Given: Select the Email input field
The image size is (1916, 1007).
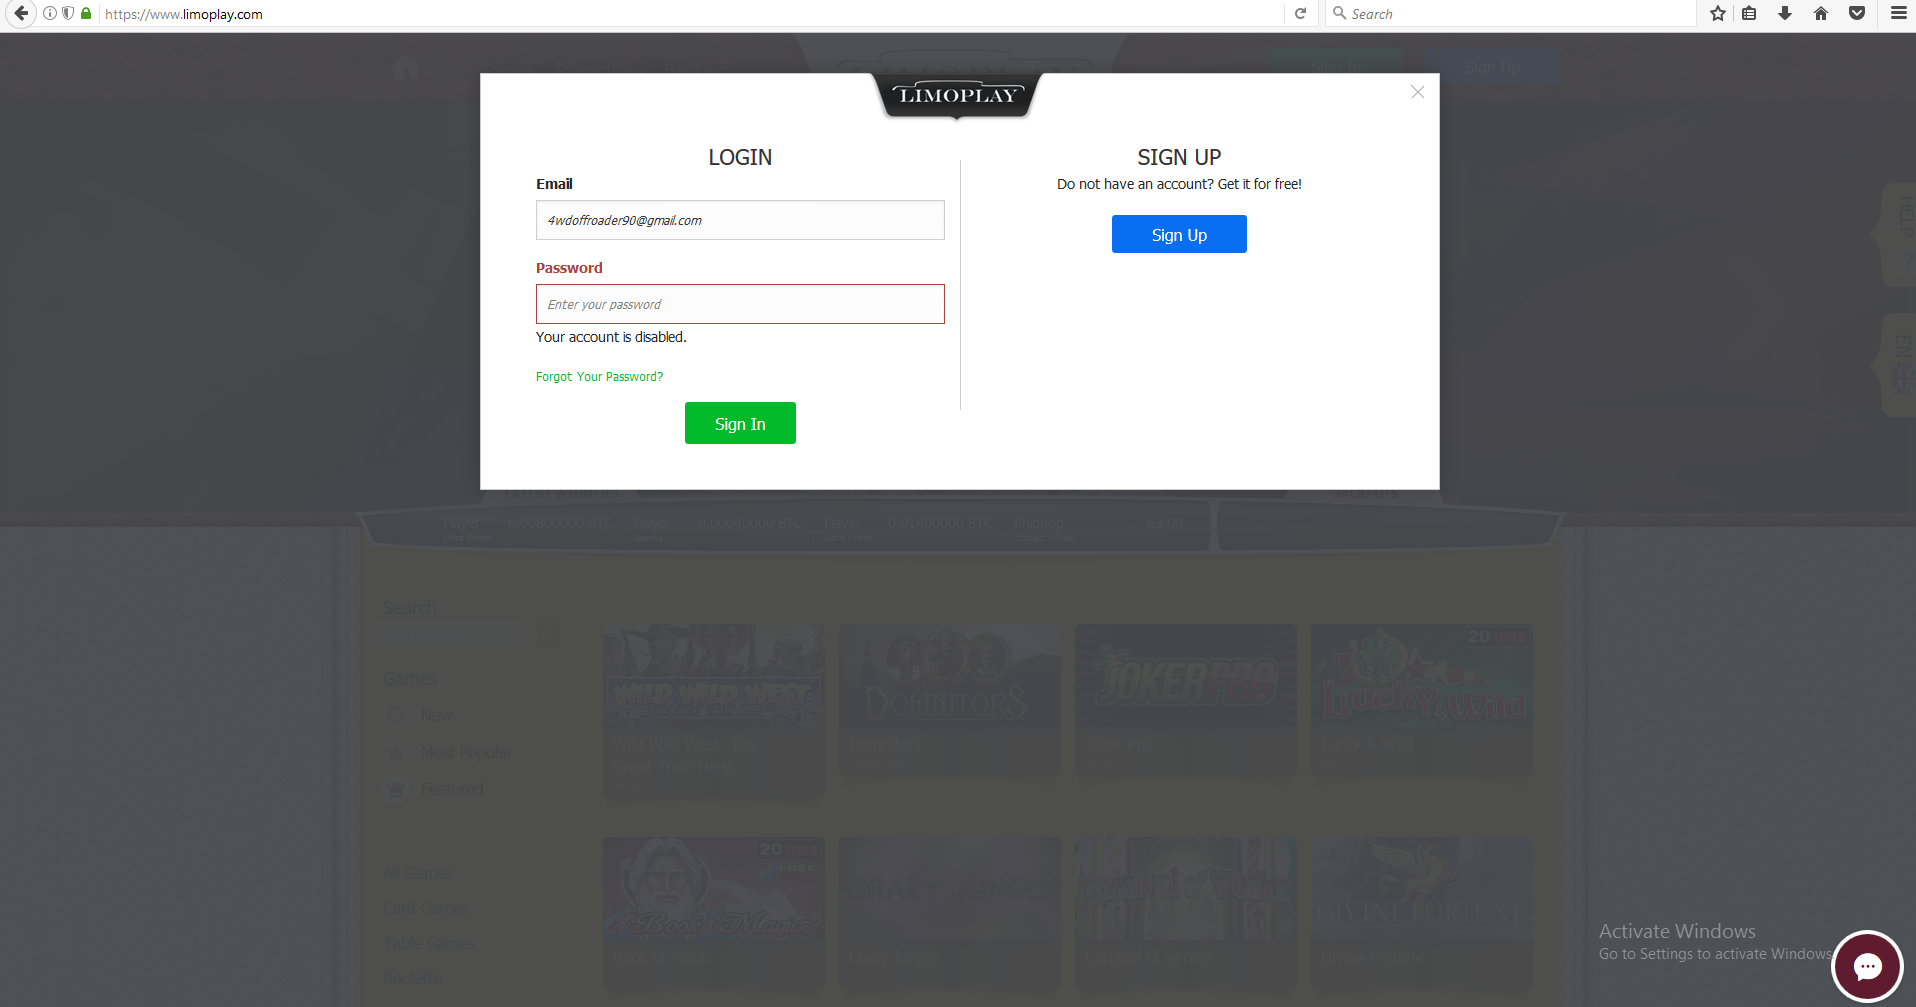Looking at the screenshot, I should coord(740,220).
